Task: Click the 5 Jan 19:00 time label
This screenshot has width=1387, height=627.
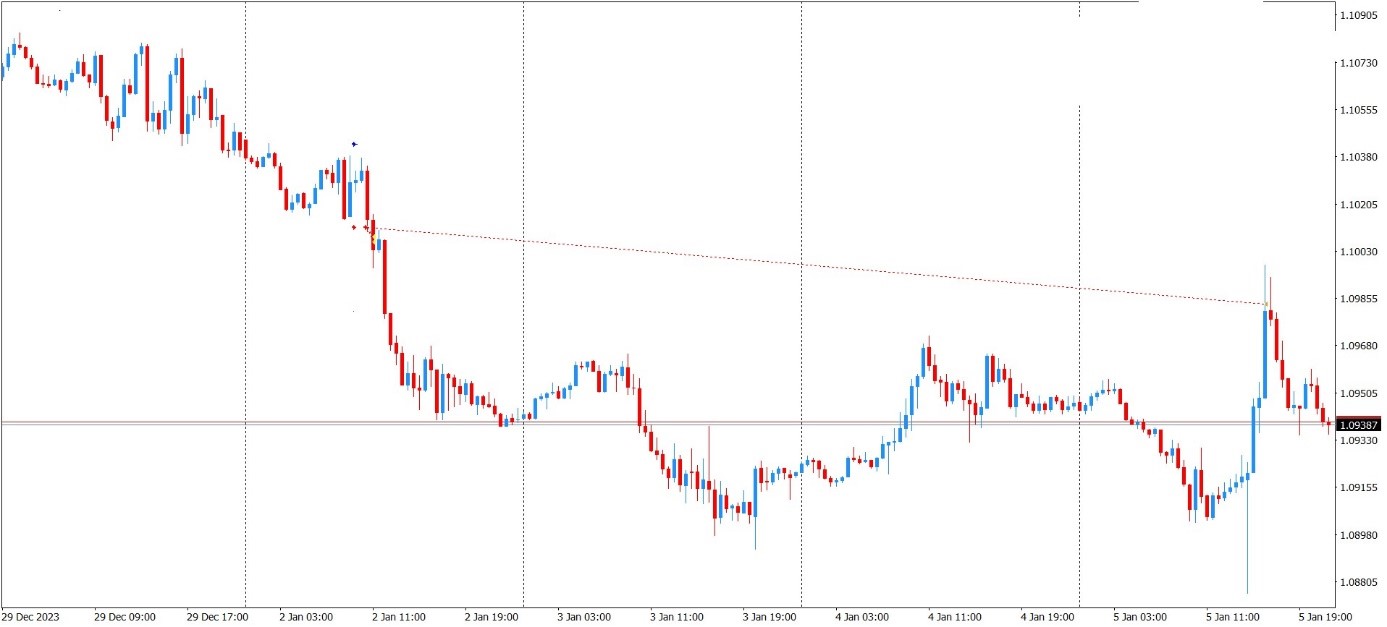Action: pyautogui.click(x=1325, y=617)
